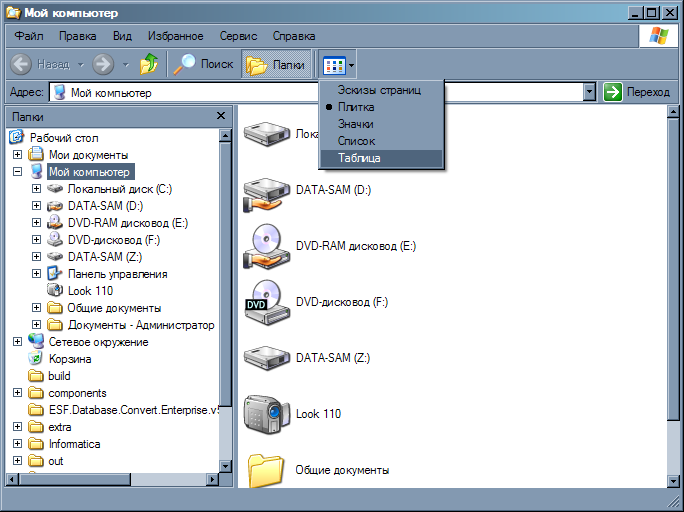Viewport: 684px width, 512px height.
Task: Collapse Мой компьютер tree node
Action: [x=17, y=172]
